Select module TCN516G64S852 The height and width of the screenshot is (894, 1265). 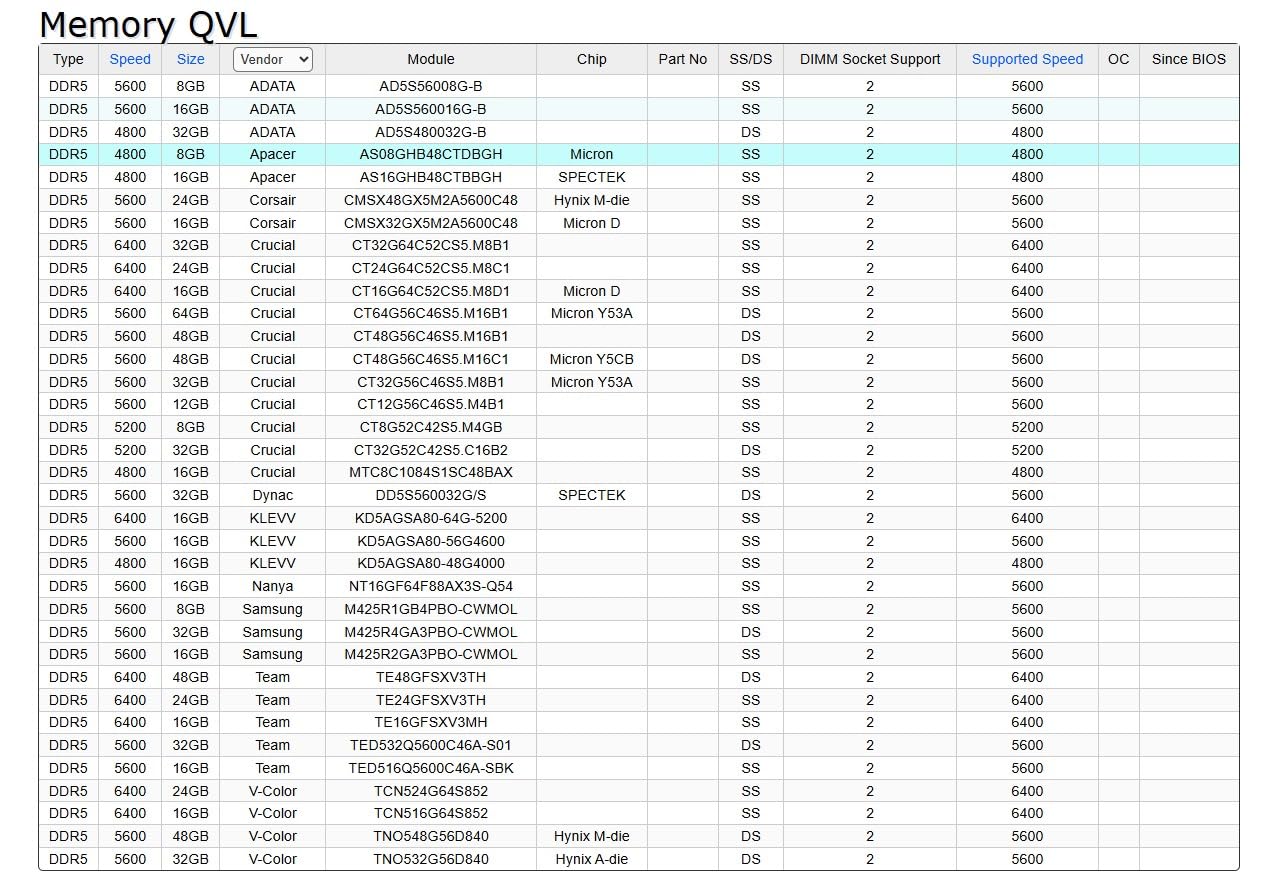[431, 813]
